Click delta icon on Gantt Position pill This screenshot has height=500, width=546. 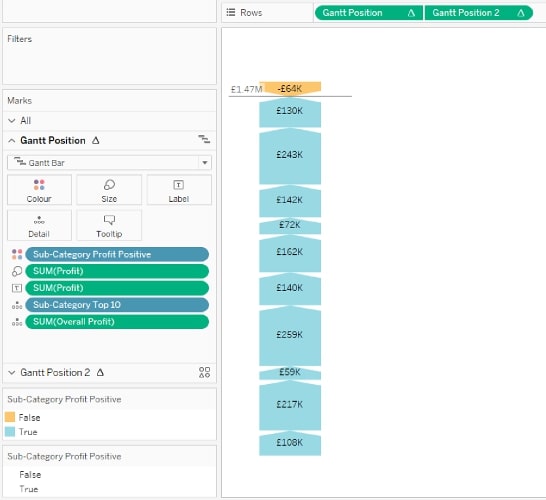(411, 13)
